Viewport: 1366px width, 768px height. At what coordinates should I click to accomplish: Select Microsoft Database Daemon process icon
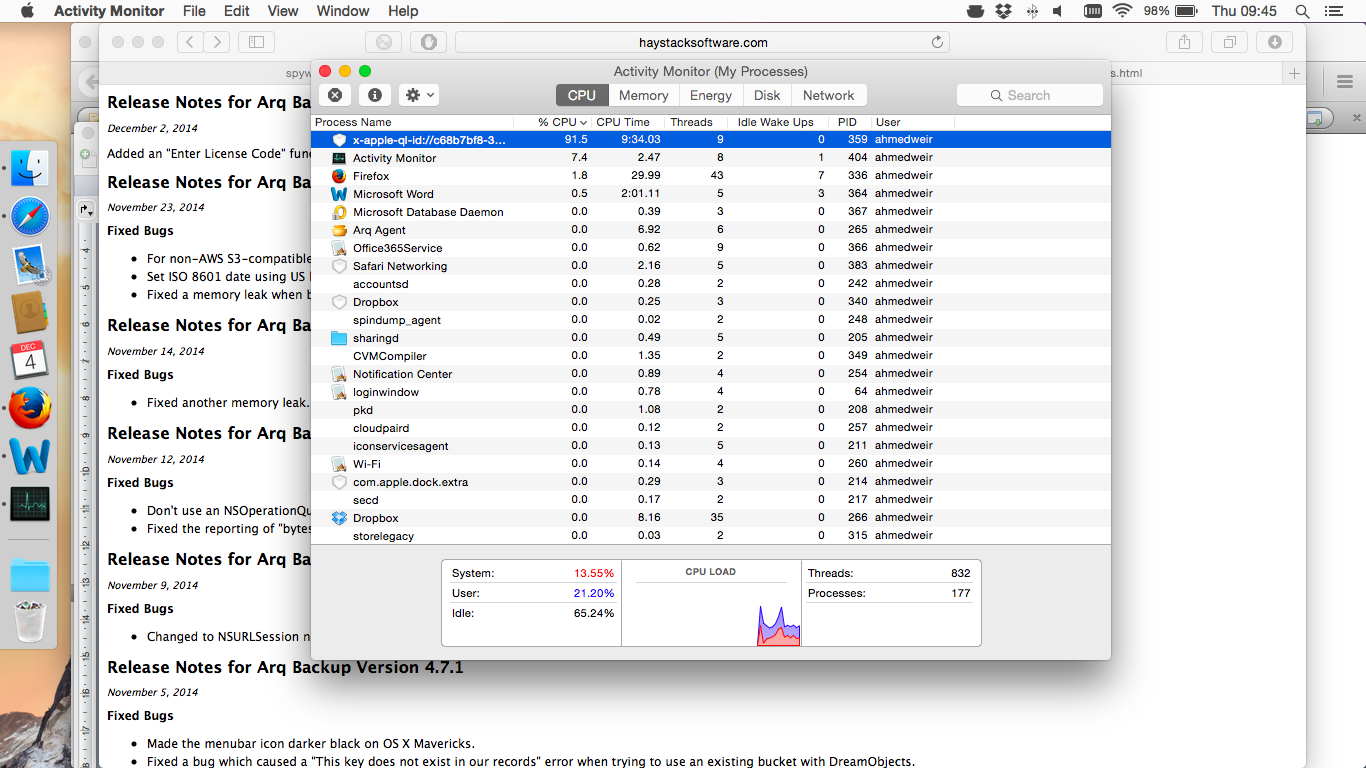point(339,212)
